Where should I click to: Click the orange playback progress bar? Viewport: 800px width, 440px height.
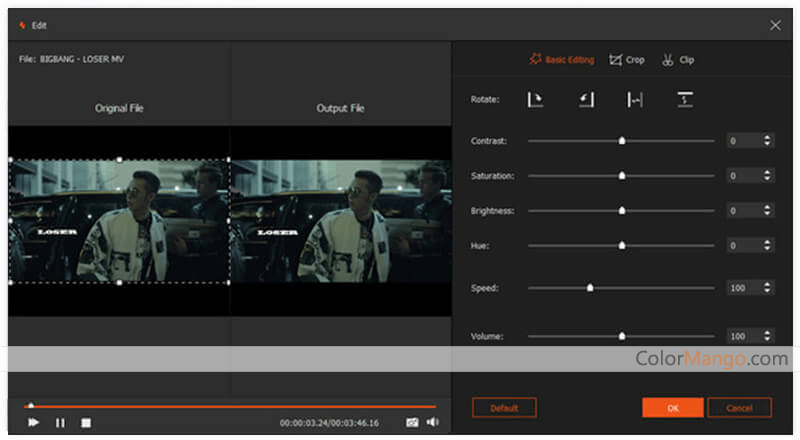tap(230, 407)
